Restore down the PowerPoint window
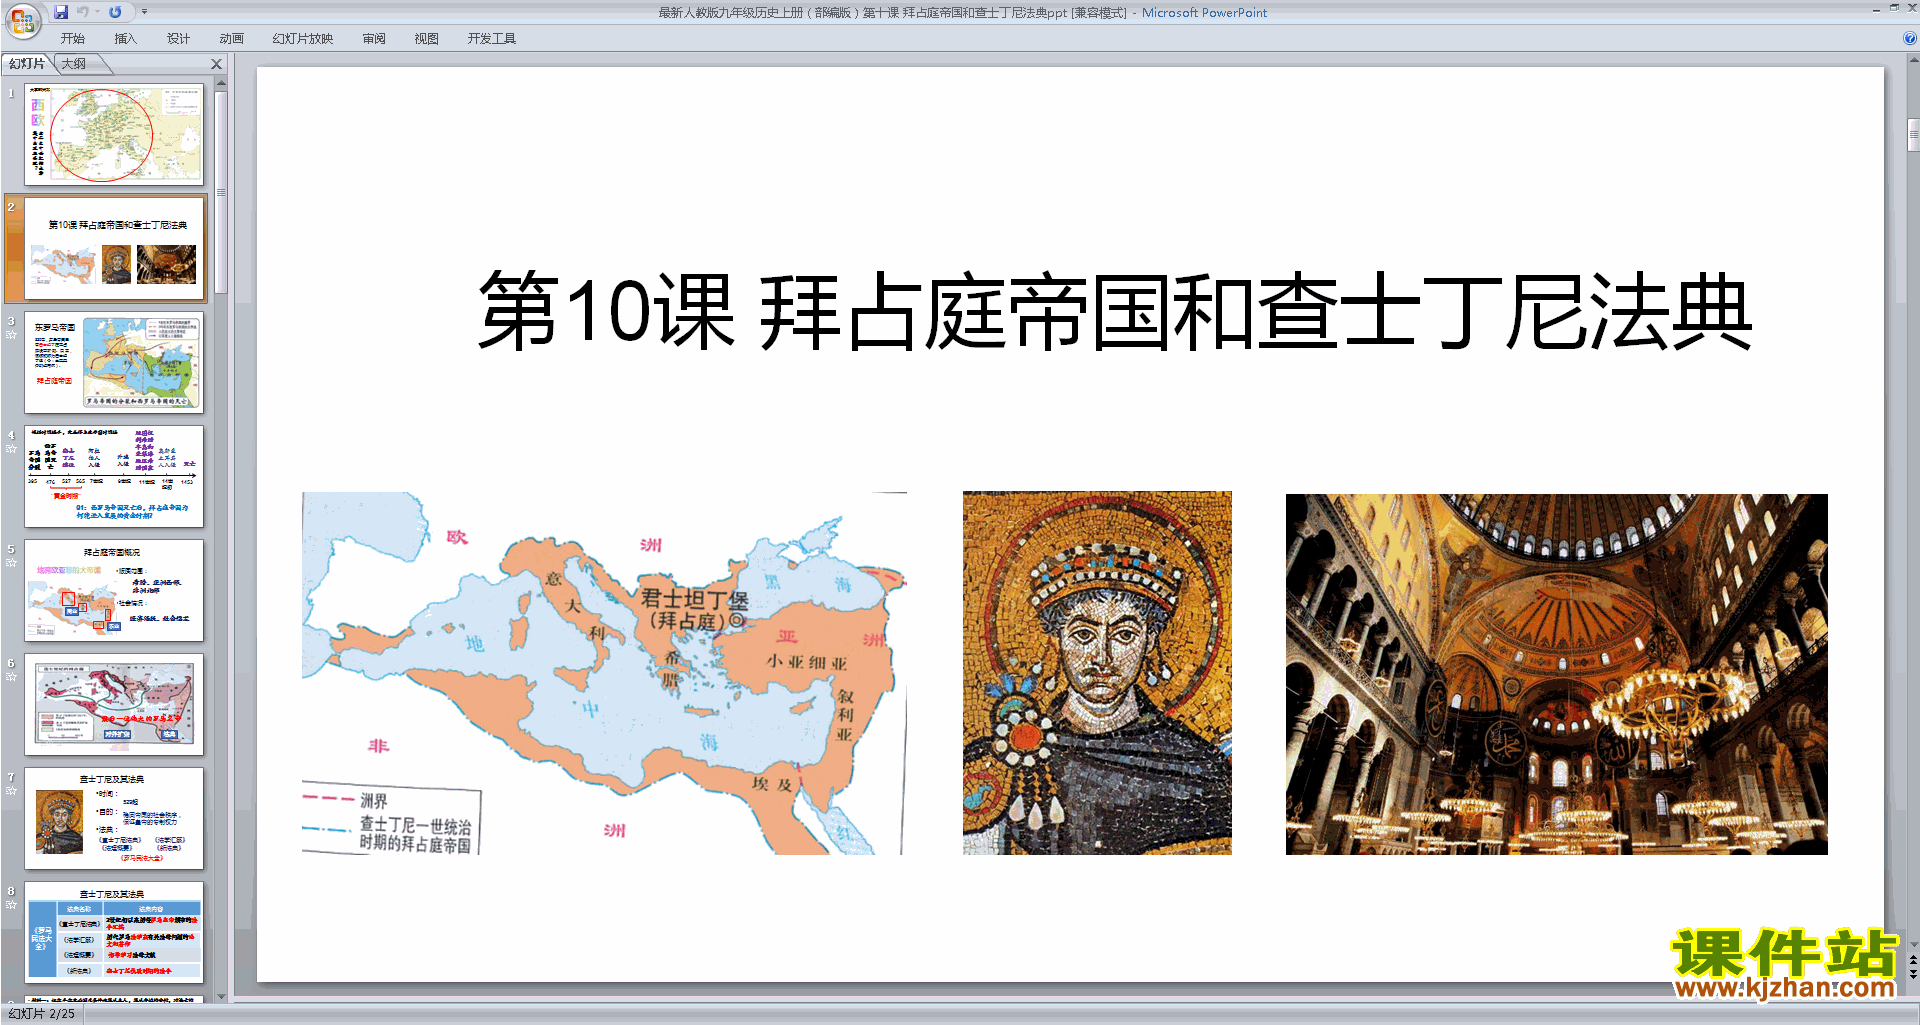The image size is (1920, 1025). click(1894, 8)
